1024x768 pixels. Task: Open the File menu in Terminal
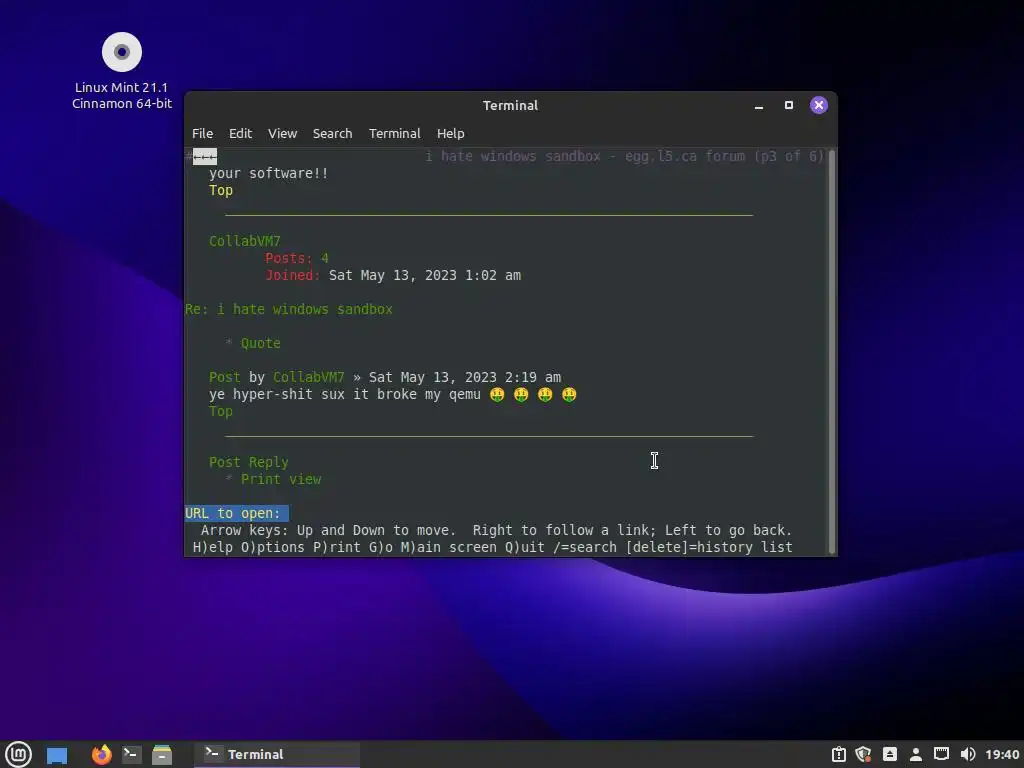click(x=202, y=133)
